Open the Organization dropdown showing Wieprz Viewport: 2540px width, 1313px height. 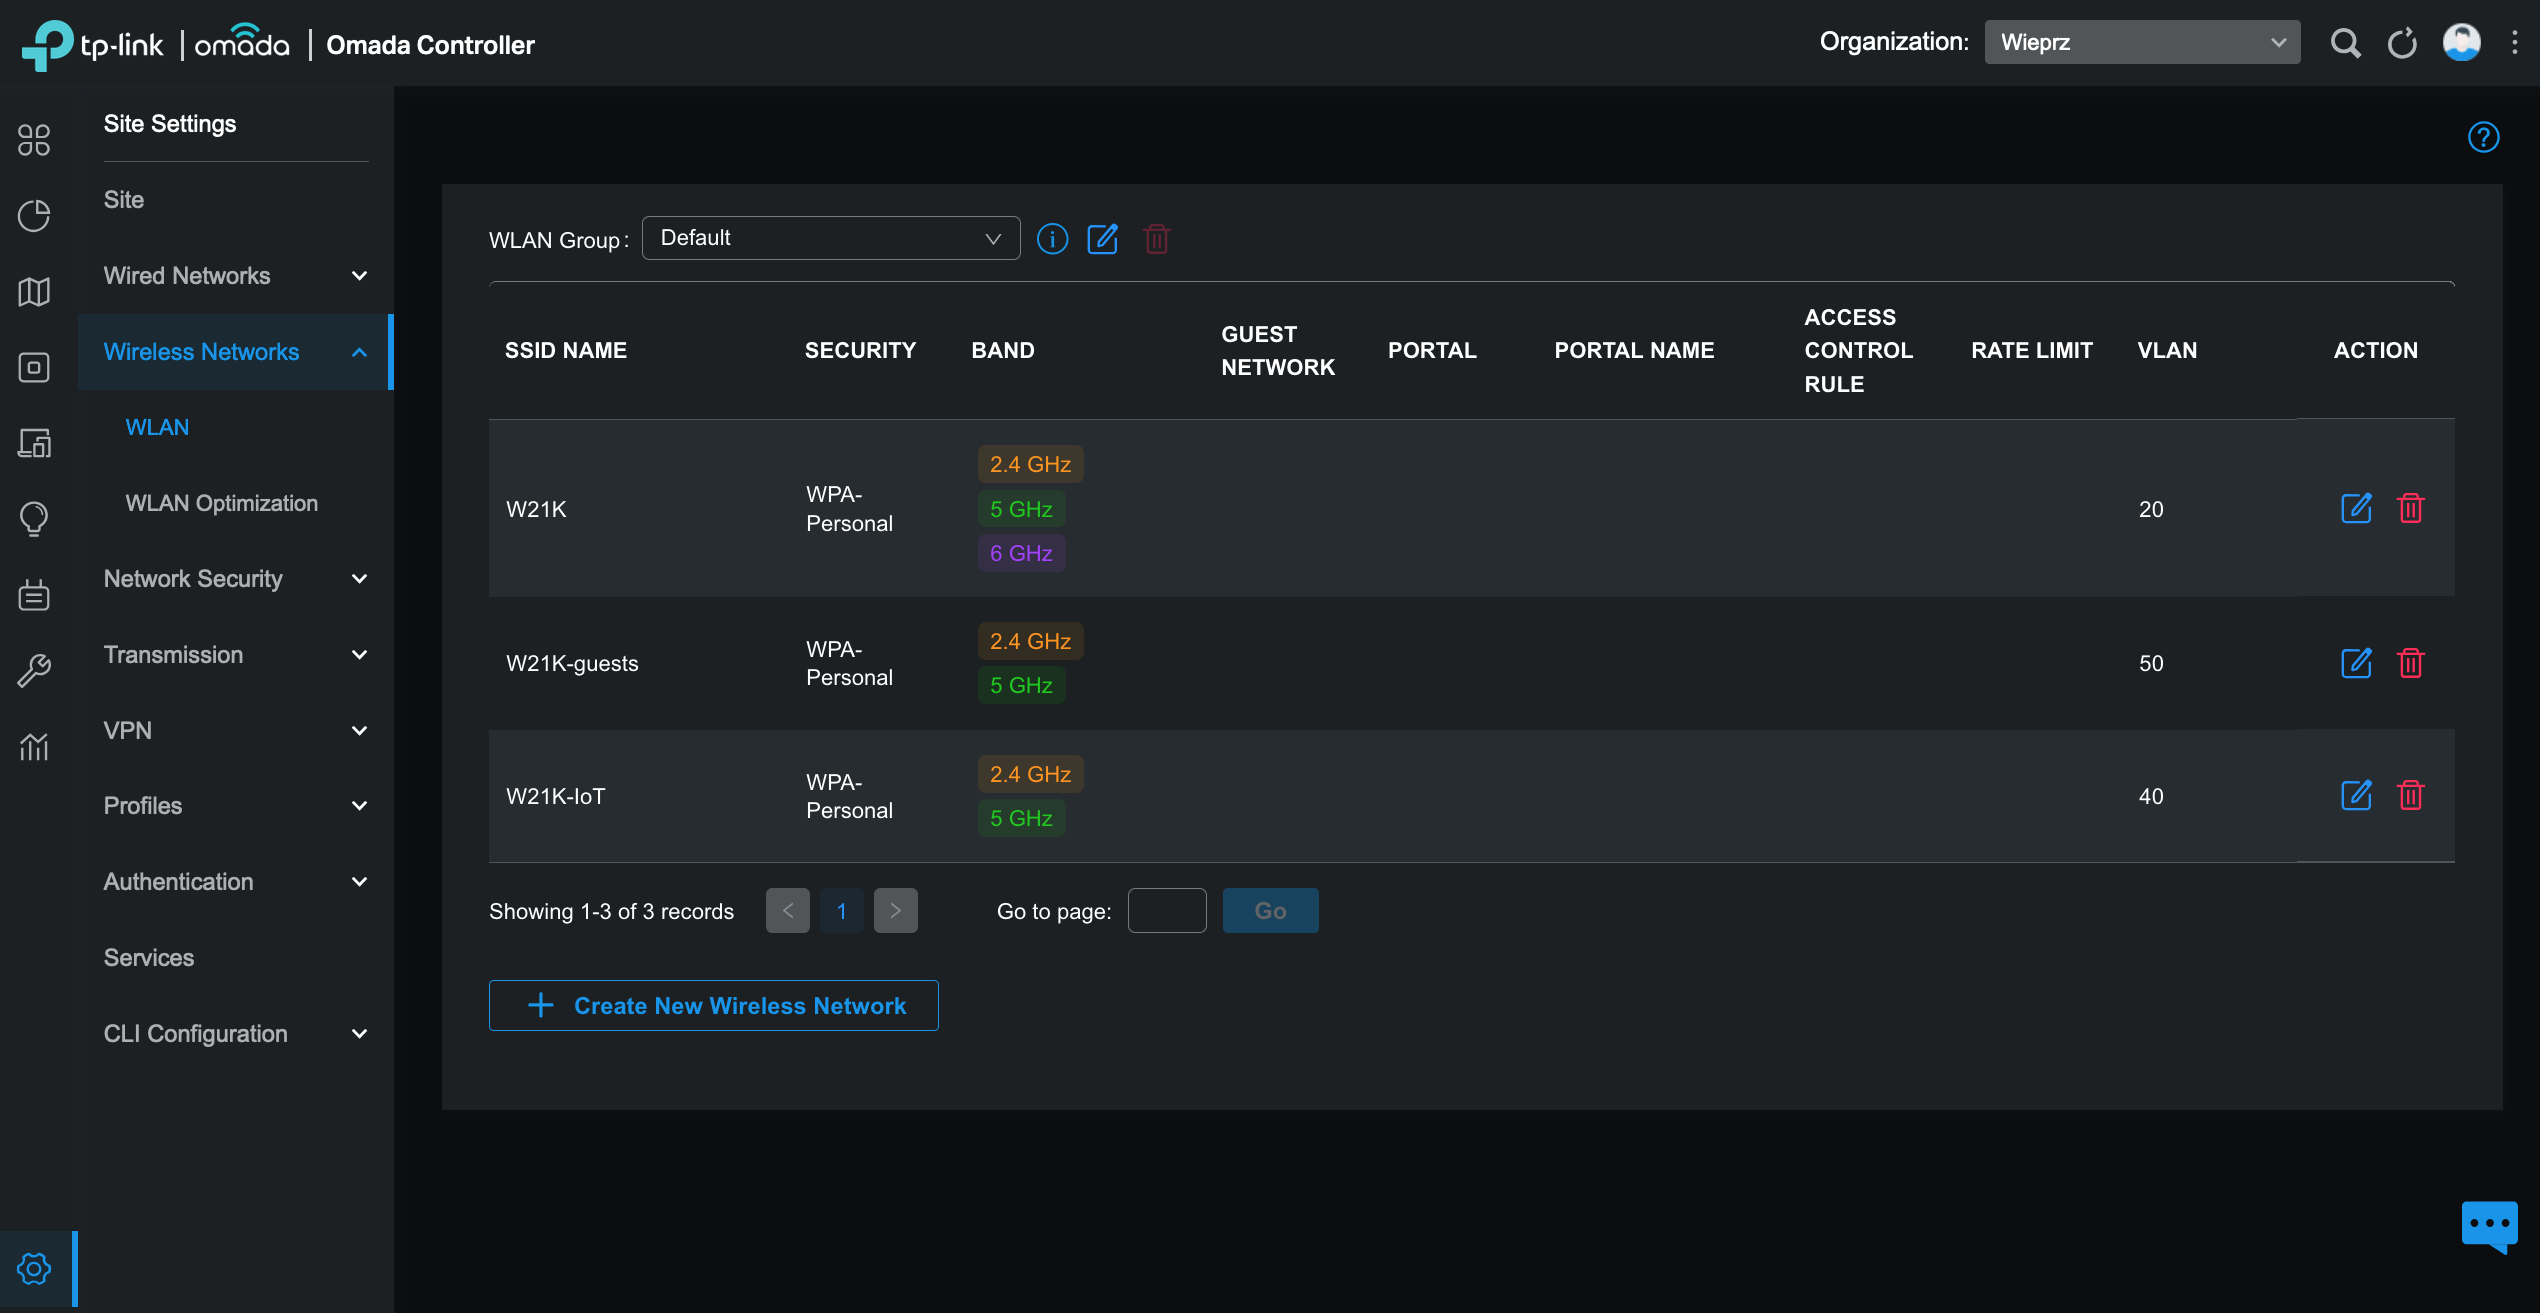pos(2142,42)
